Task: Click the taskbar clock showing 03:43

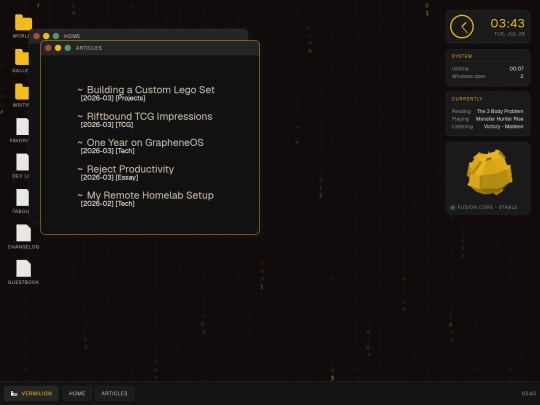Action: tap(528, 393)
